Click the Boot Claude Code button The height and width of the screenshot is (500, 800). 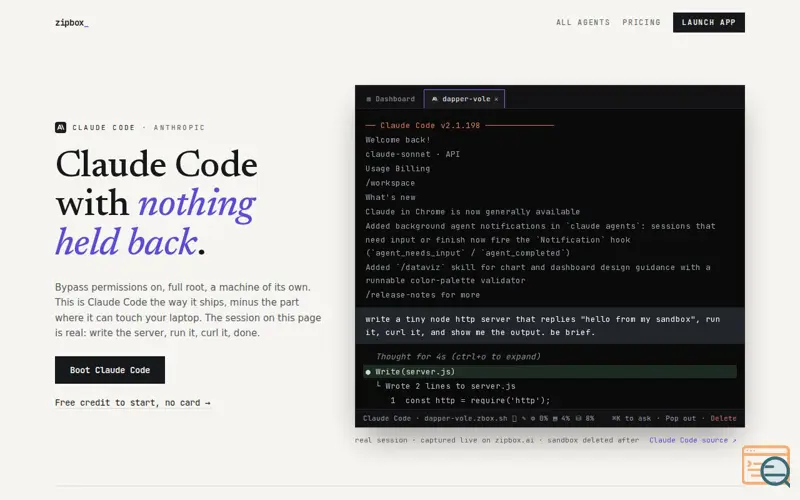[x=110, y=370]
